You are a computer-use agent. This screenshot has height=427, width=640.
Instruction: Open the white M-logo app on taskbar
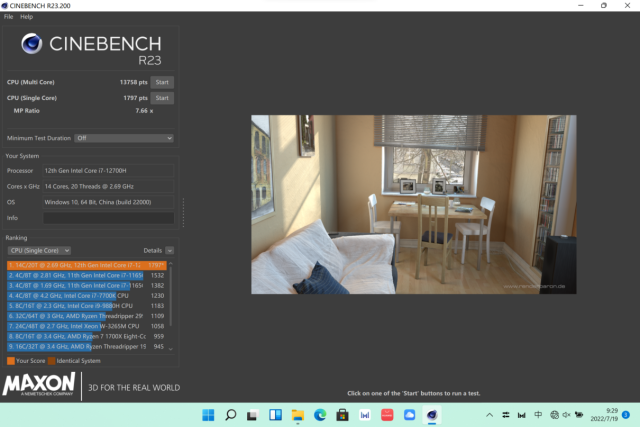point(365,415)
